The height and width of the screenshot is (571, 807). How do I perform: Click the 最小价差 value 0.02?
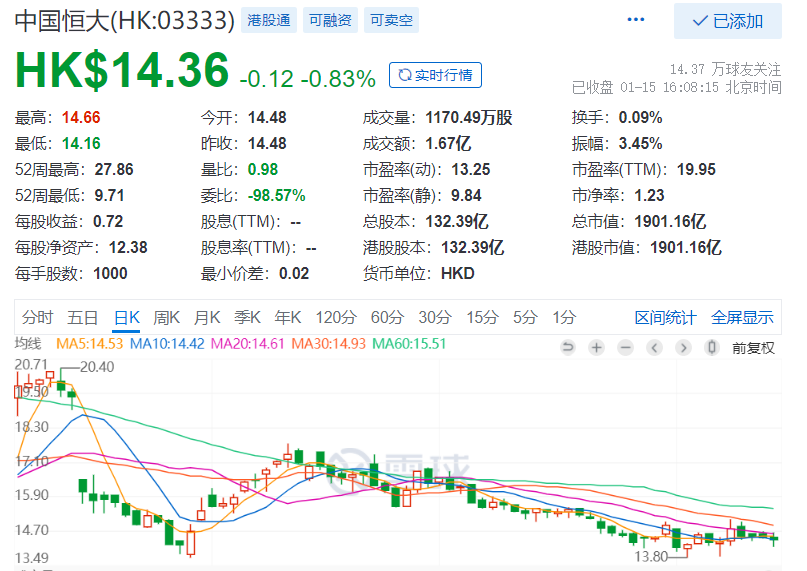[x=294, y=273]
